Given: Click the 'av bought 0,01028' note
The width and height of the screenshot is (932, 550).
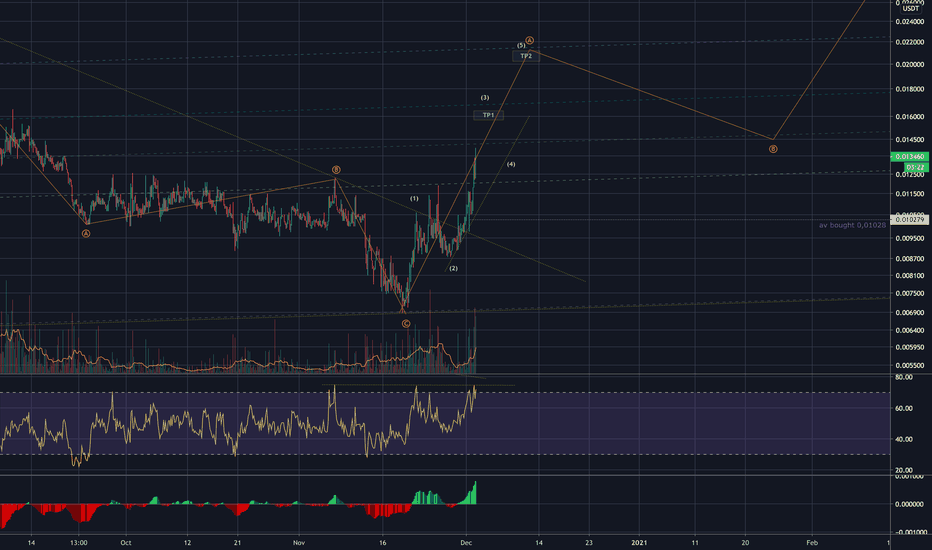Looking at the screenshot, I should pyautogui.click(x=852, y=225).
